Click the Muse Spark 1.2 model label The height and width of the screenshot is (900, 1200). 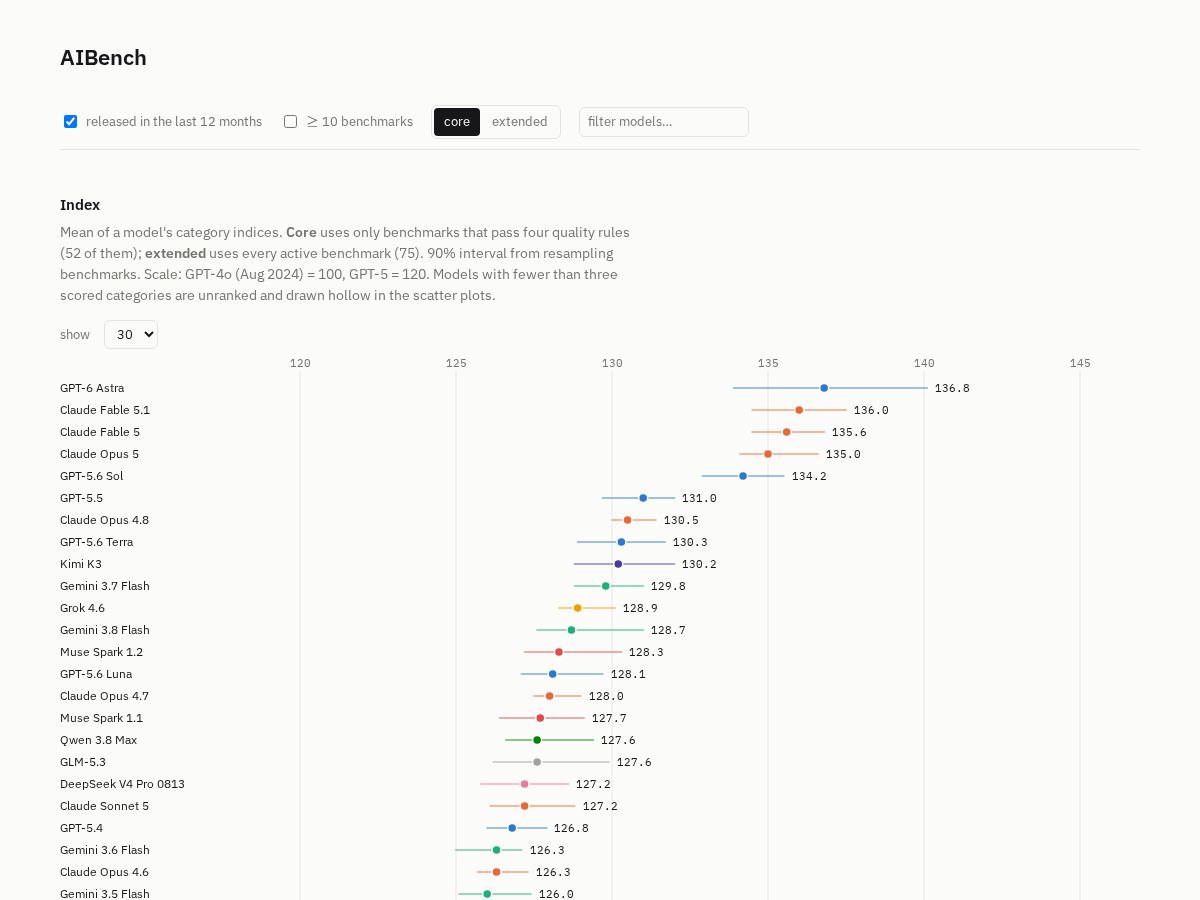pos(102,652)
